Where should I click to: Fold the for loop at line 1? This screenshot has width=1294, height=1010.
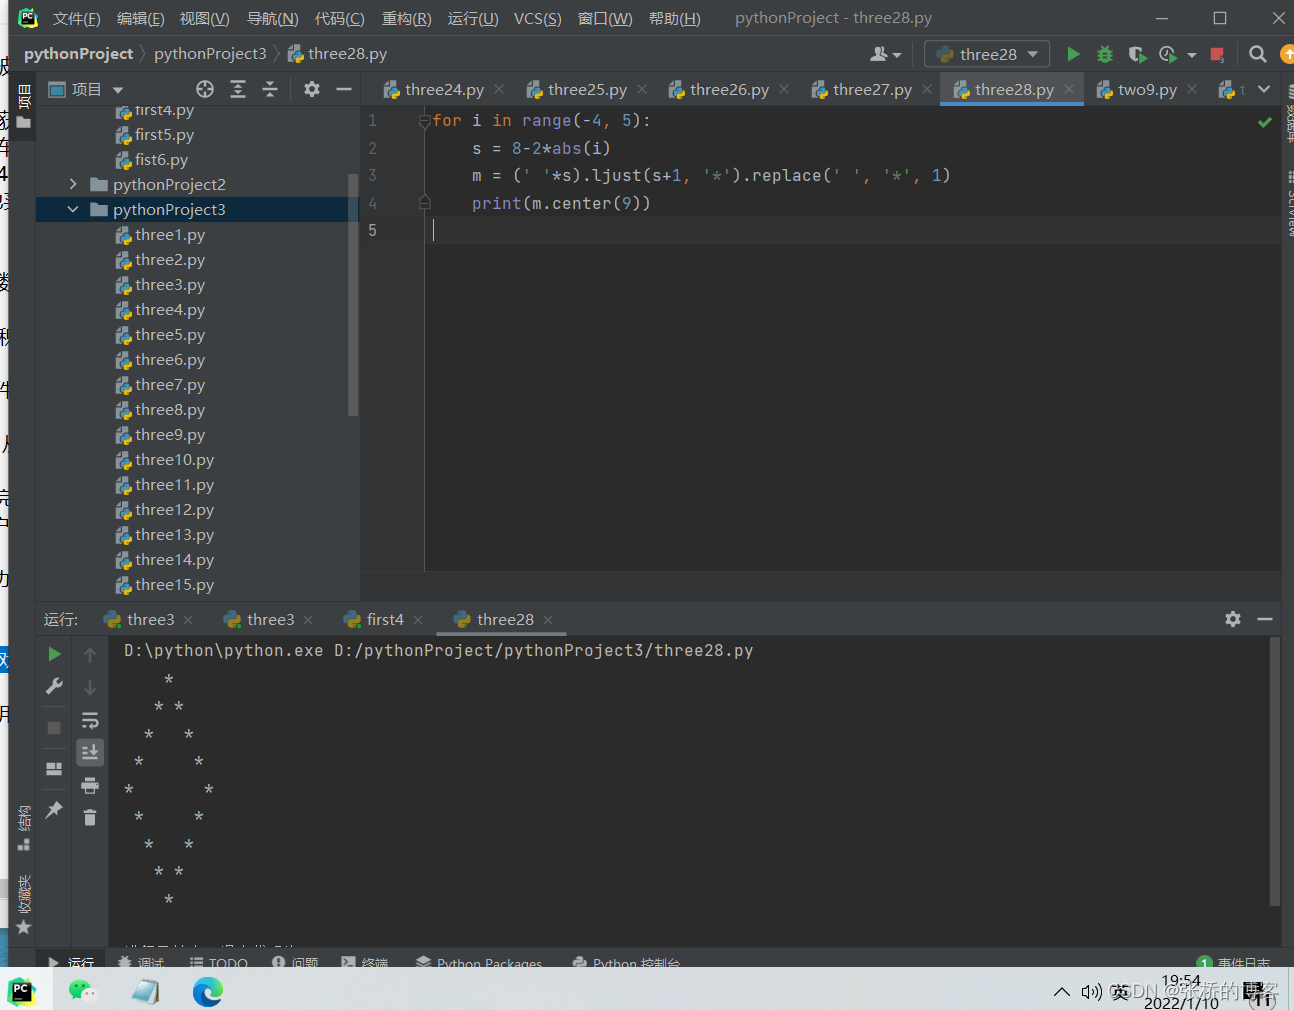pyautogui.click(x=424, y=120)
